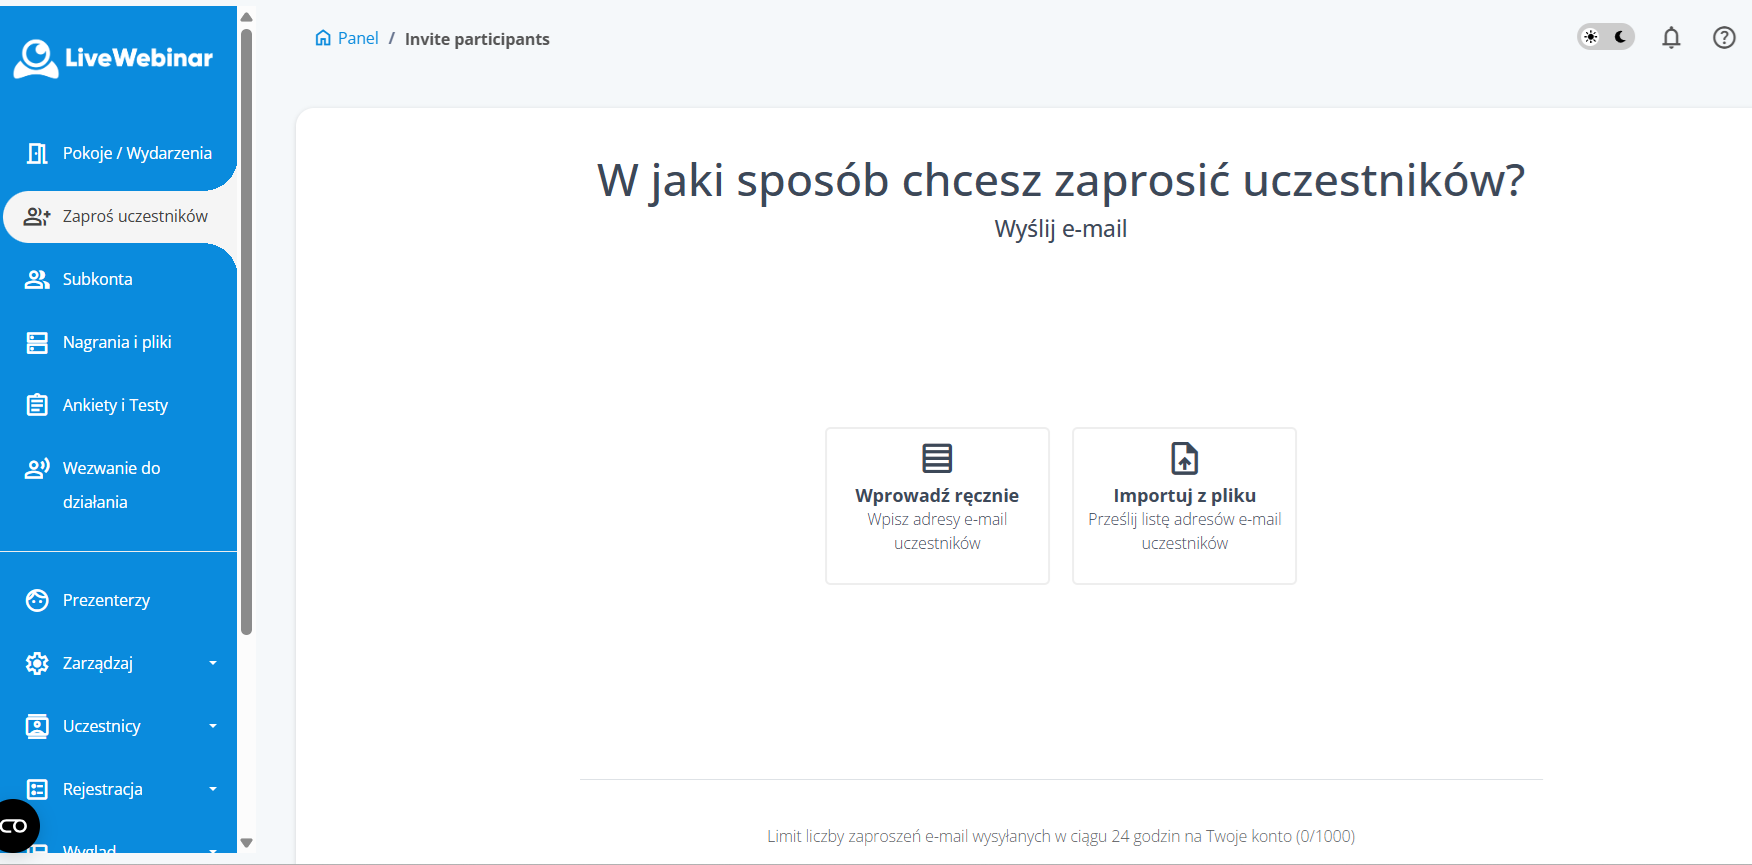Expand the Uczestnicy submenu arrow
This screenshot has height=865, width=1752.
212,726
